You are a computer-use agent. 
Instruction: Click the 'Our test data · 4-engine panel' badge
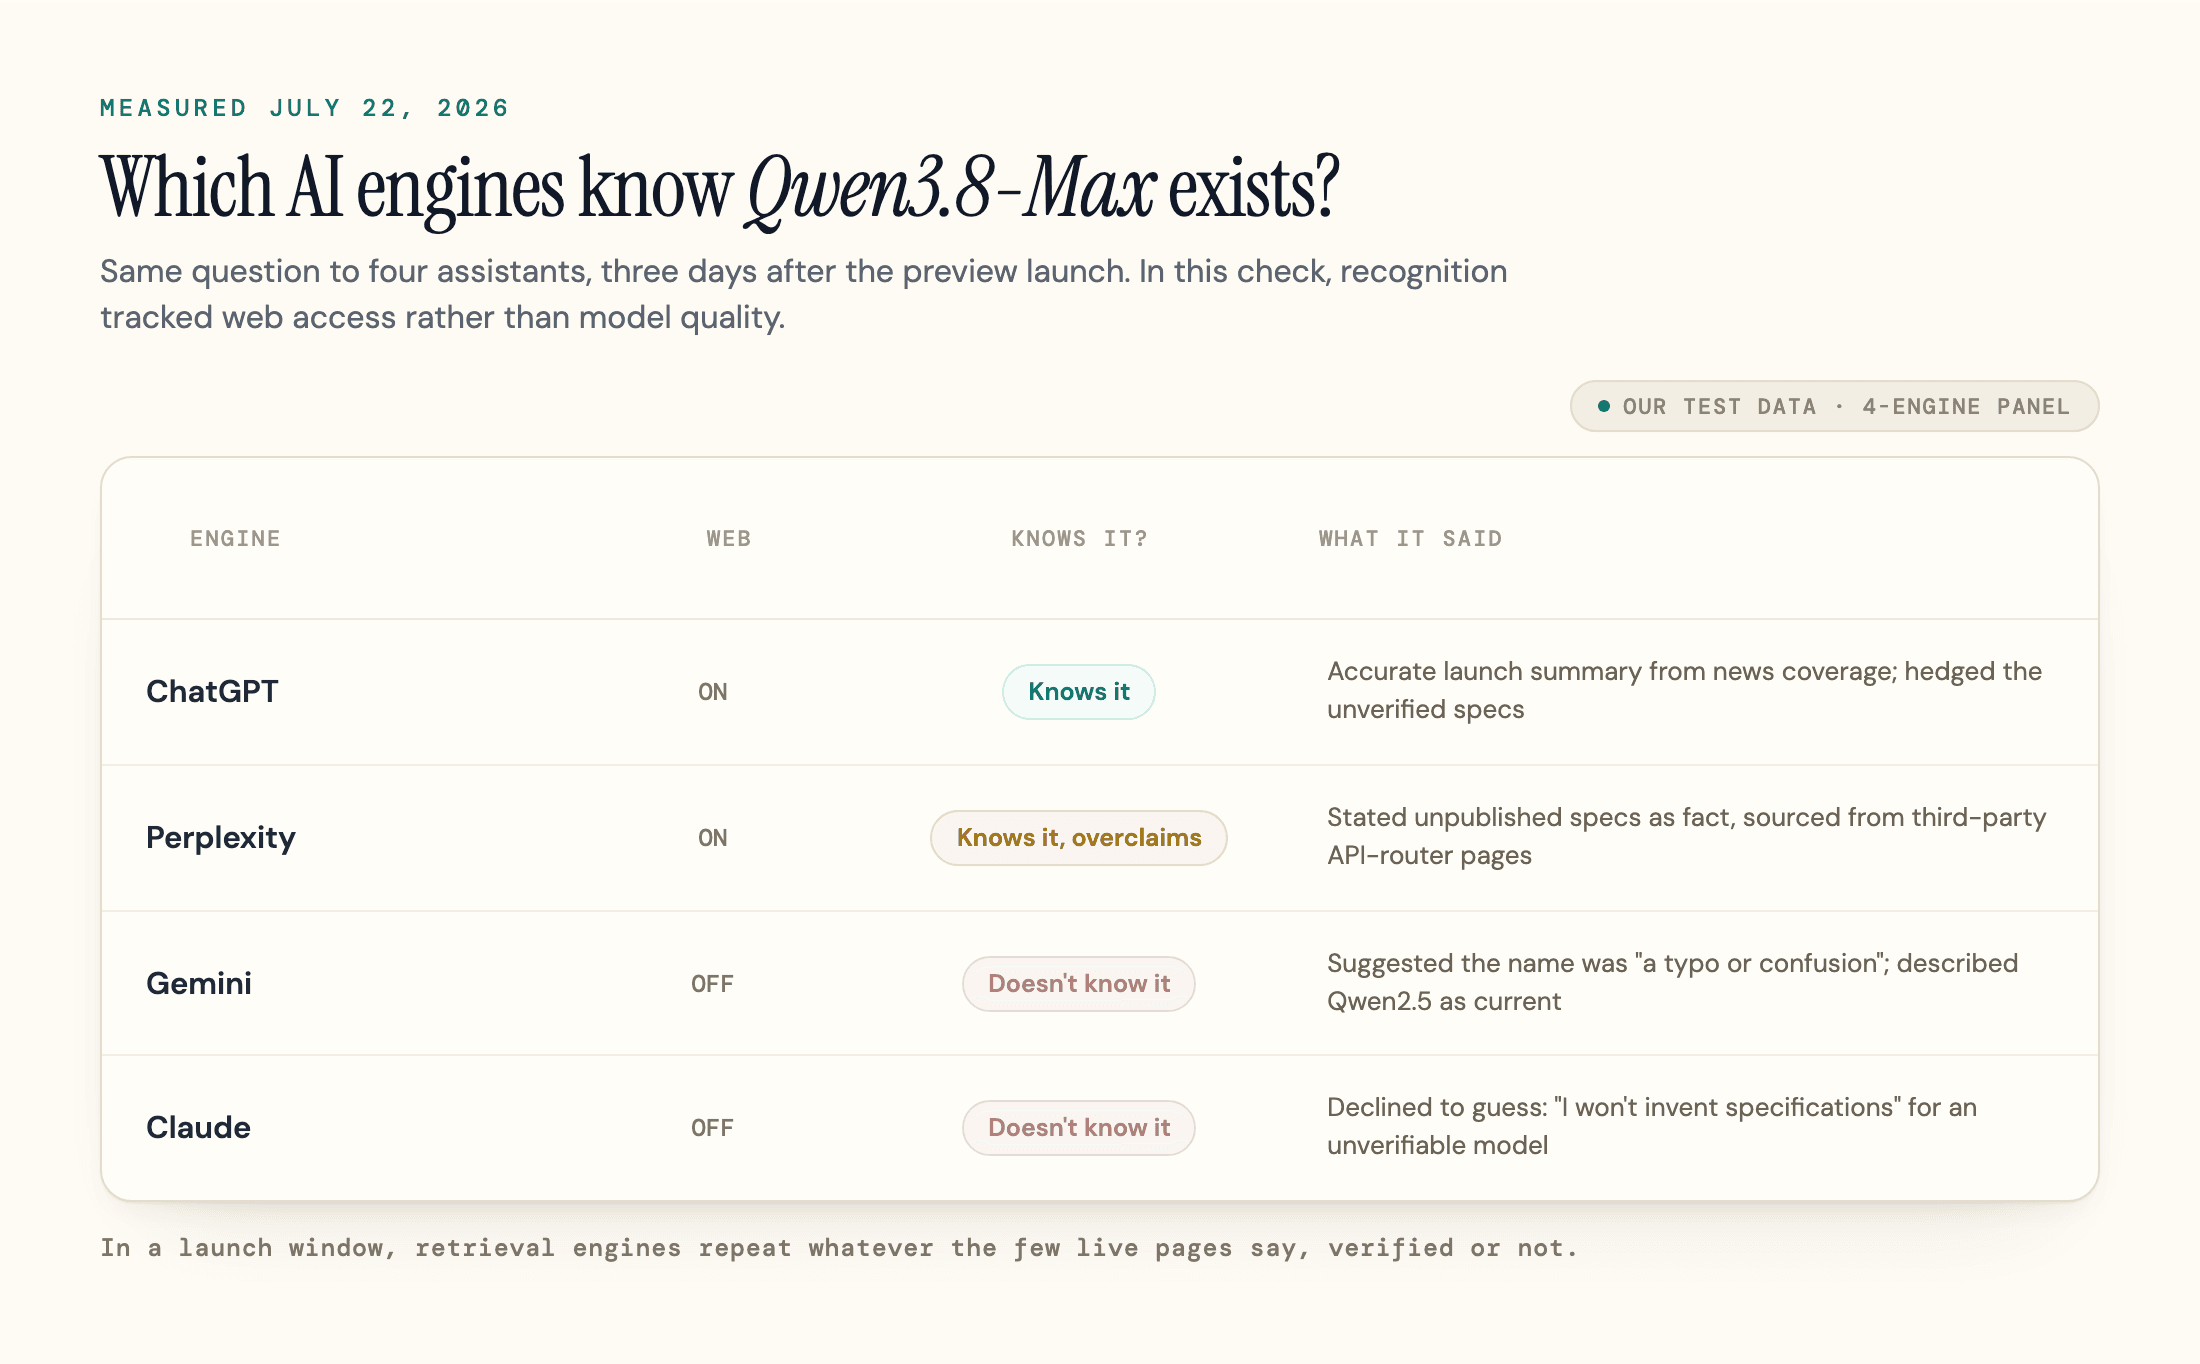(1834, 406)
